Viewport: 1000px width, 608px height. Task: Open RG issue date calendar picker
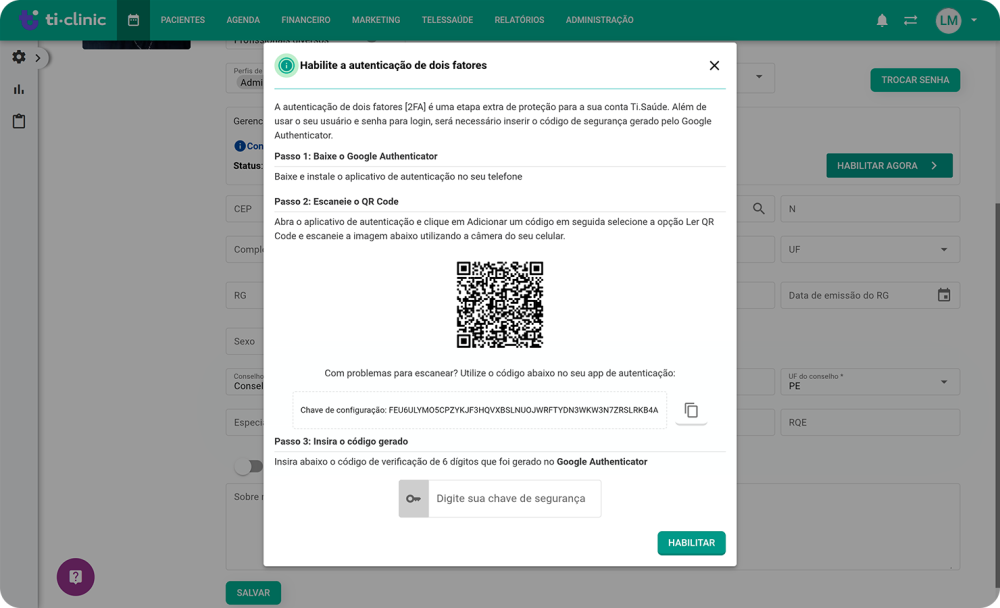click(944, 295)
